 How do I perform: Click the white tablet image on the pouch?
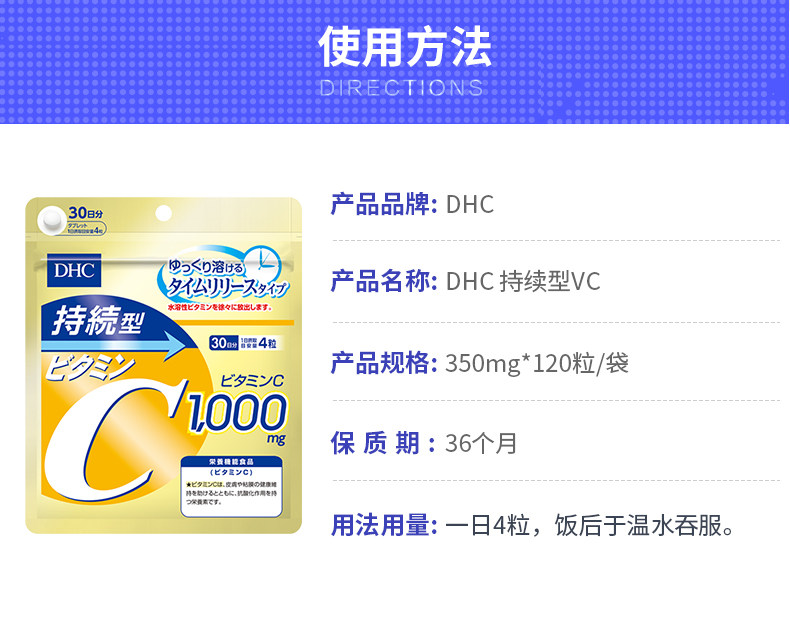coord(51,220)
